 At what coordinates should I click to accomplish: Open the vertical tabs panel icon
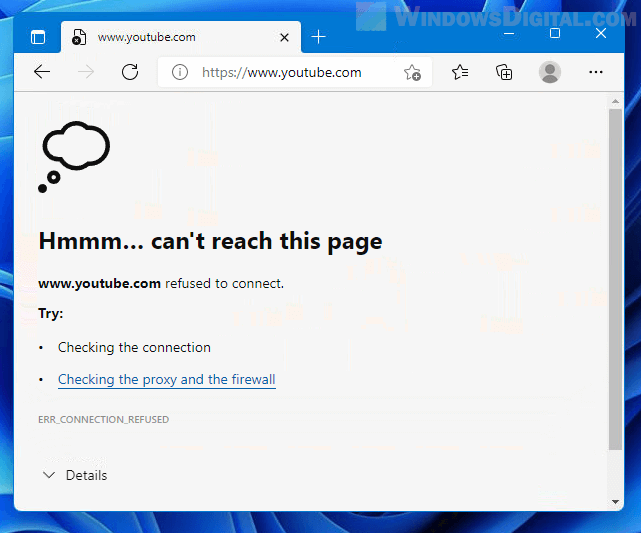click(x=38, y=38)
